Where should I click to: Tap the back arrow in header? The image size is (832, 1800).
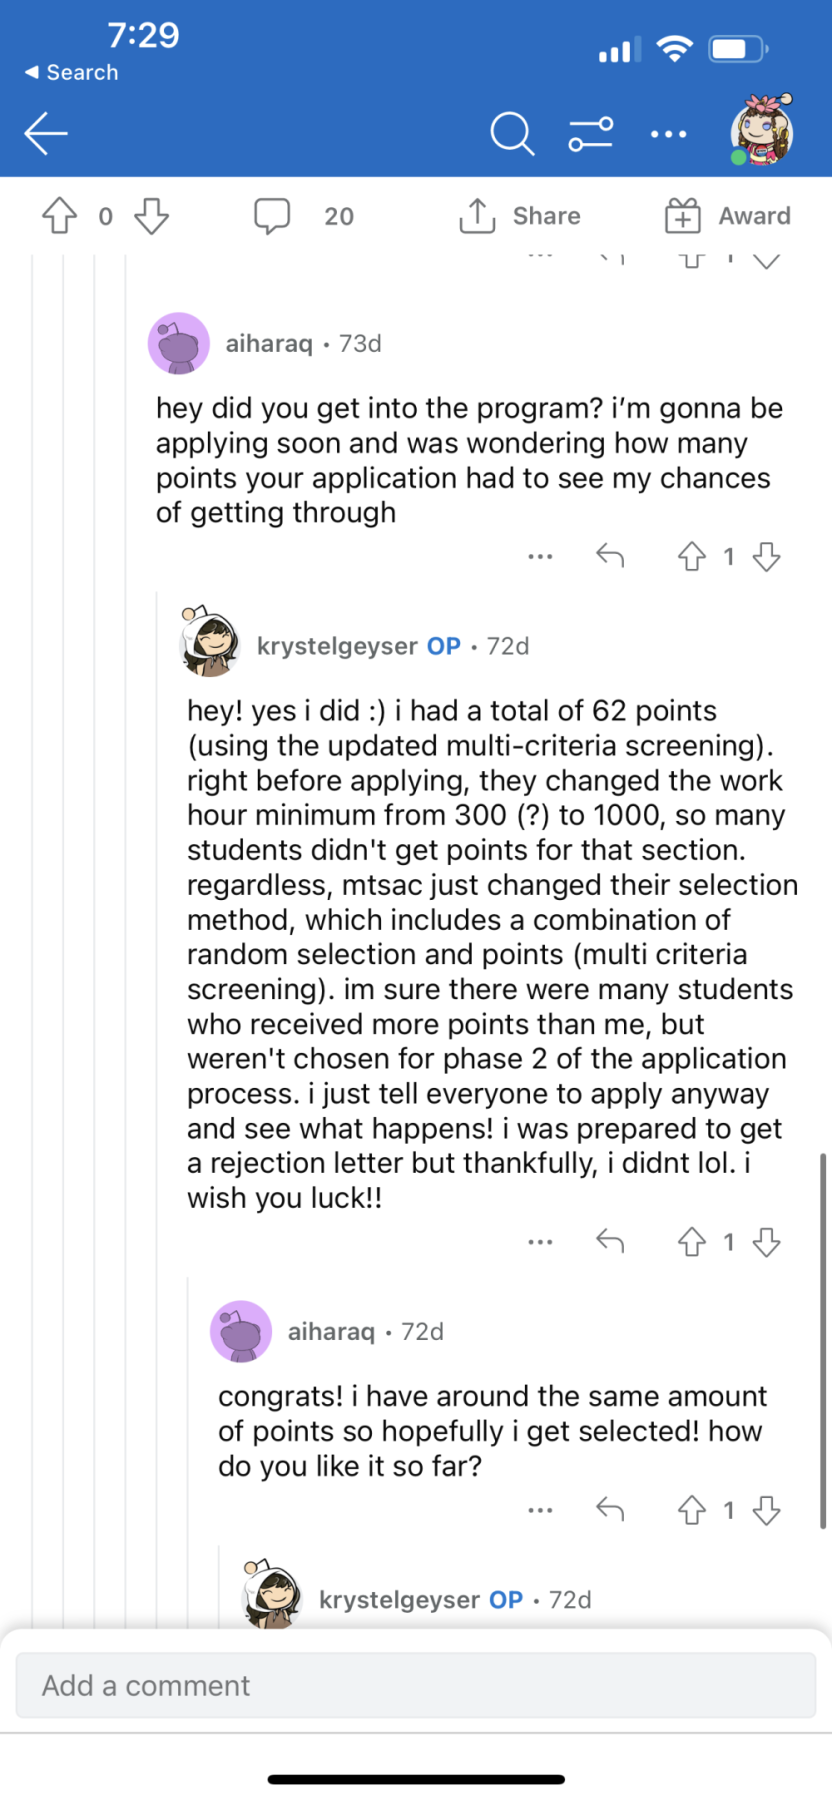(46, 133)
